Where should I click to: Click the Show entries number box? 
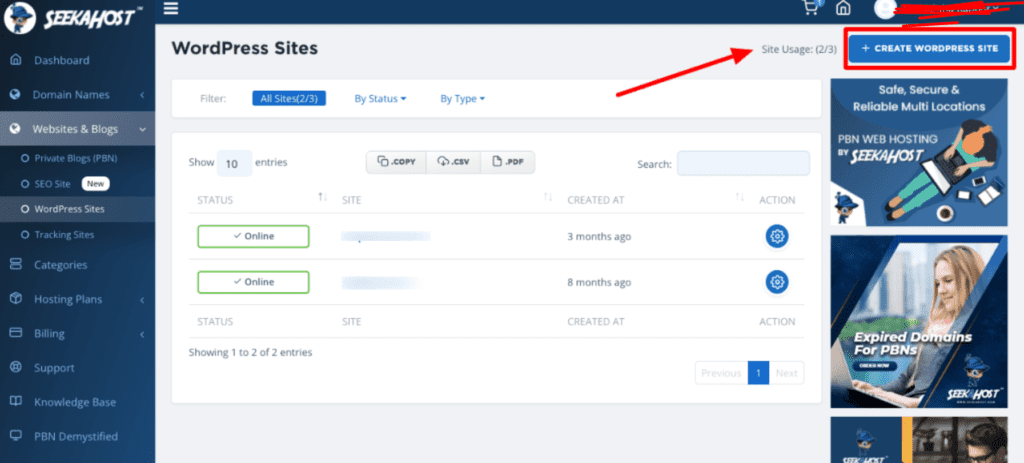(x=234, y=163)
